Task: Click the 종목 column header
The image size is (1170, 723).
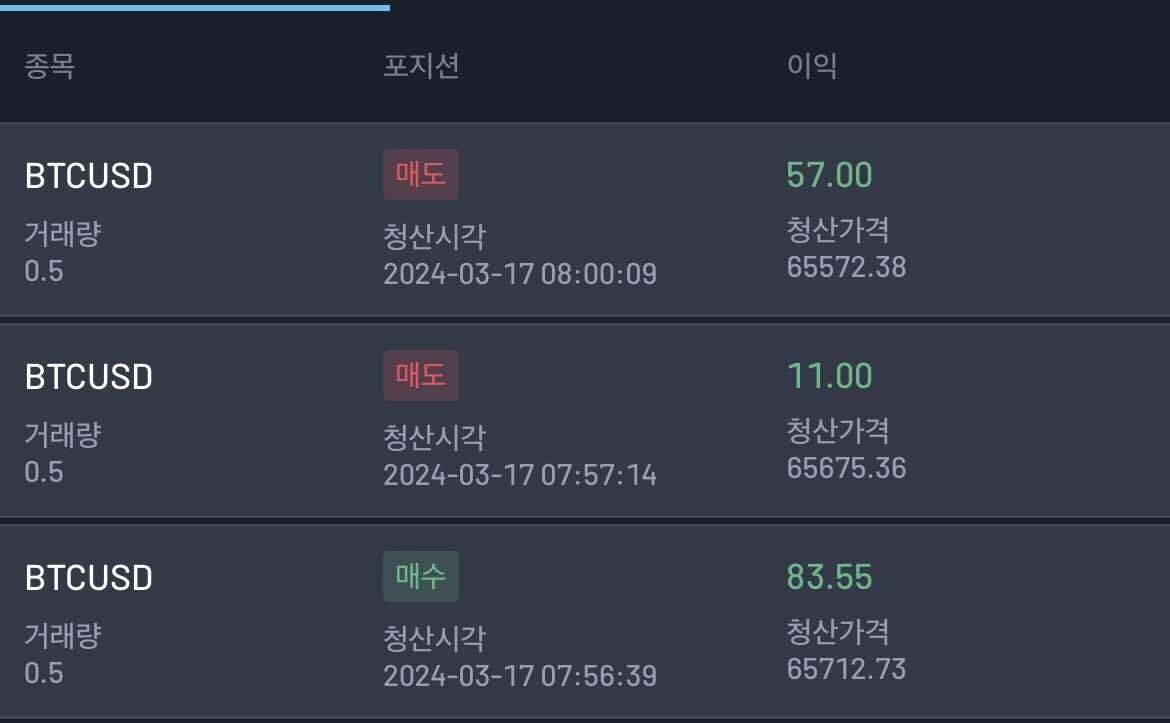Action: [x=49, y=67]
